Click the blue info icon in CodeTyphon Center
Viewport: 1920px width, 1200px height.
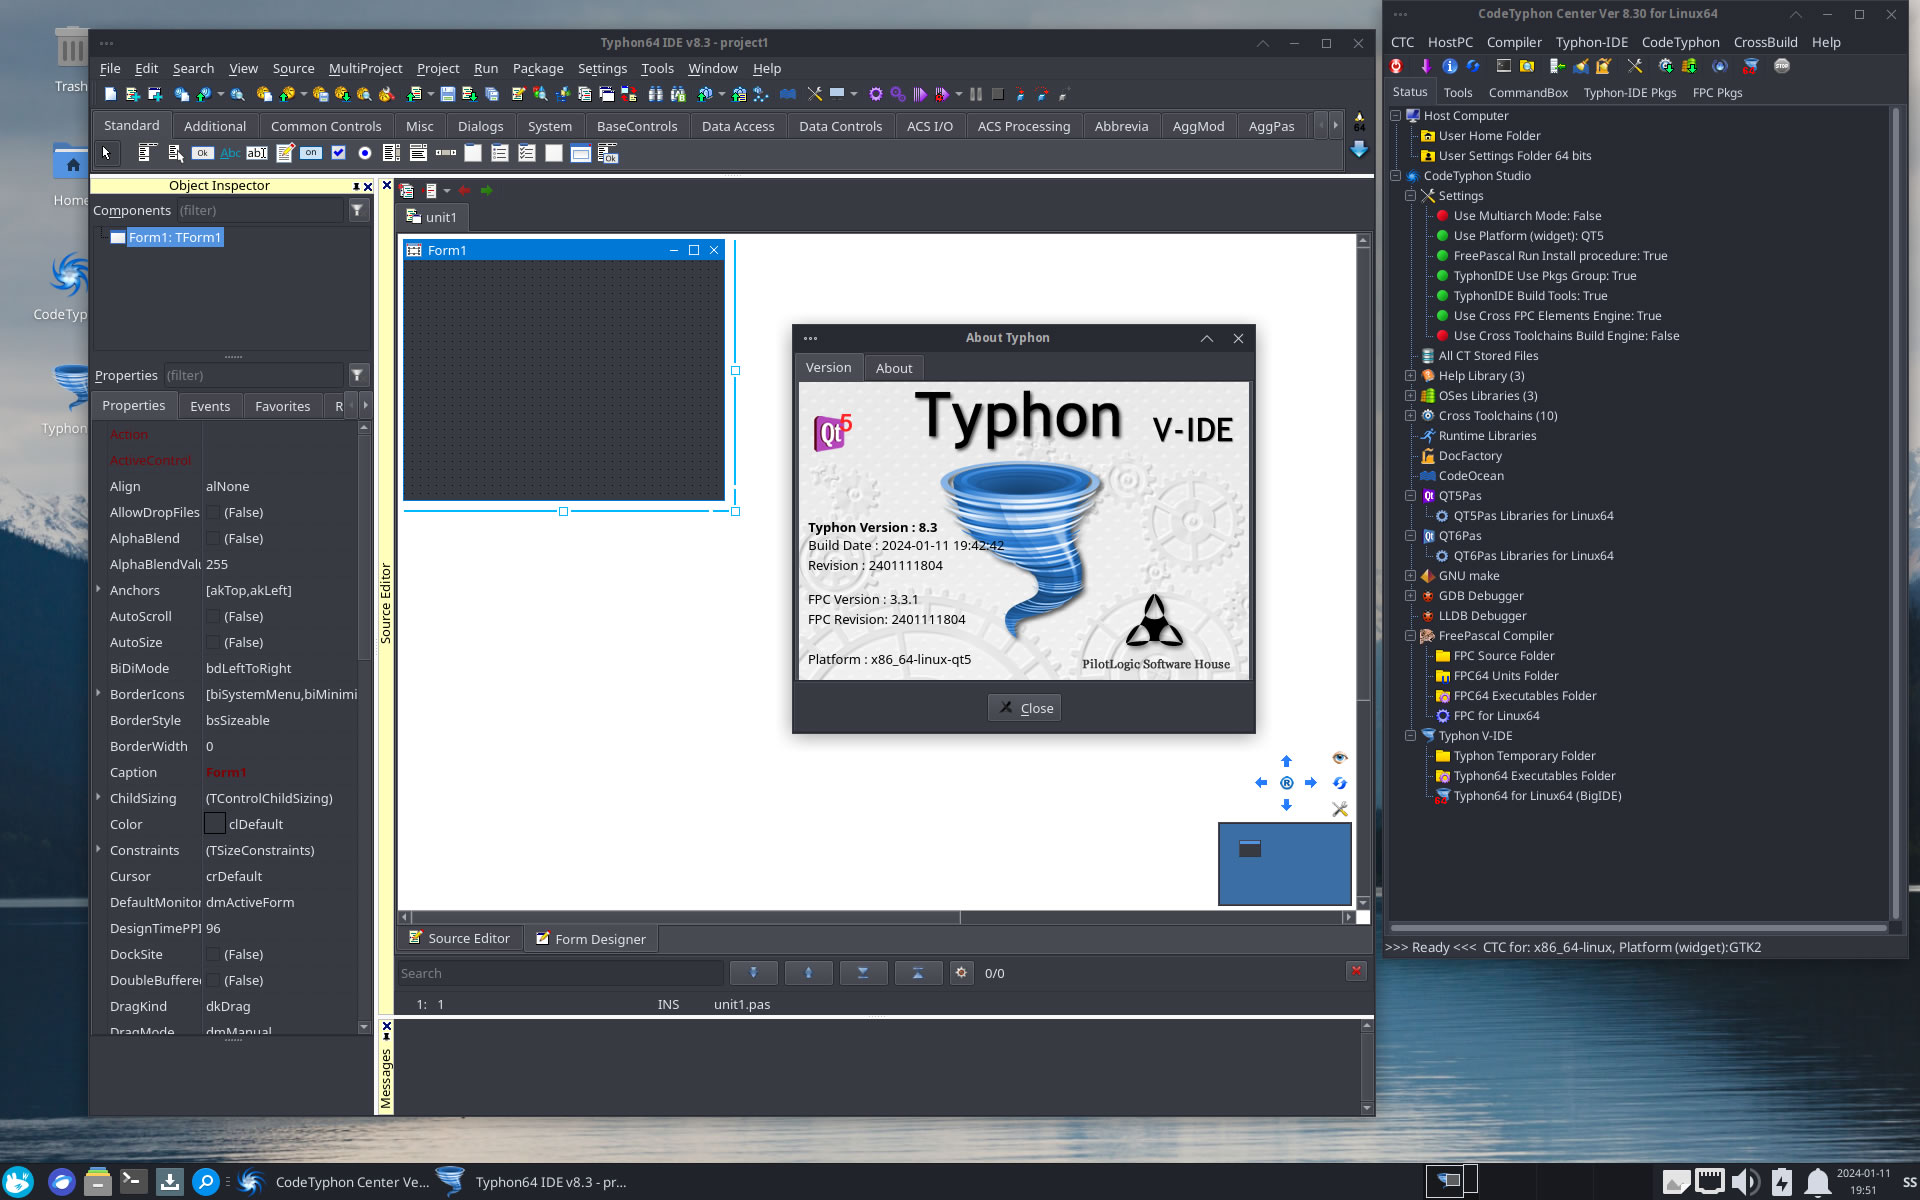tap(1450, 66)
